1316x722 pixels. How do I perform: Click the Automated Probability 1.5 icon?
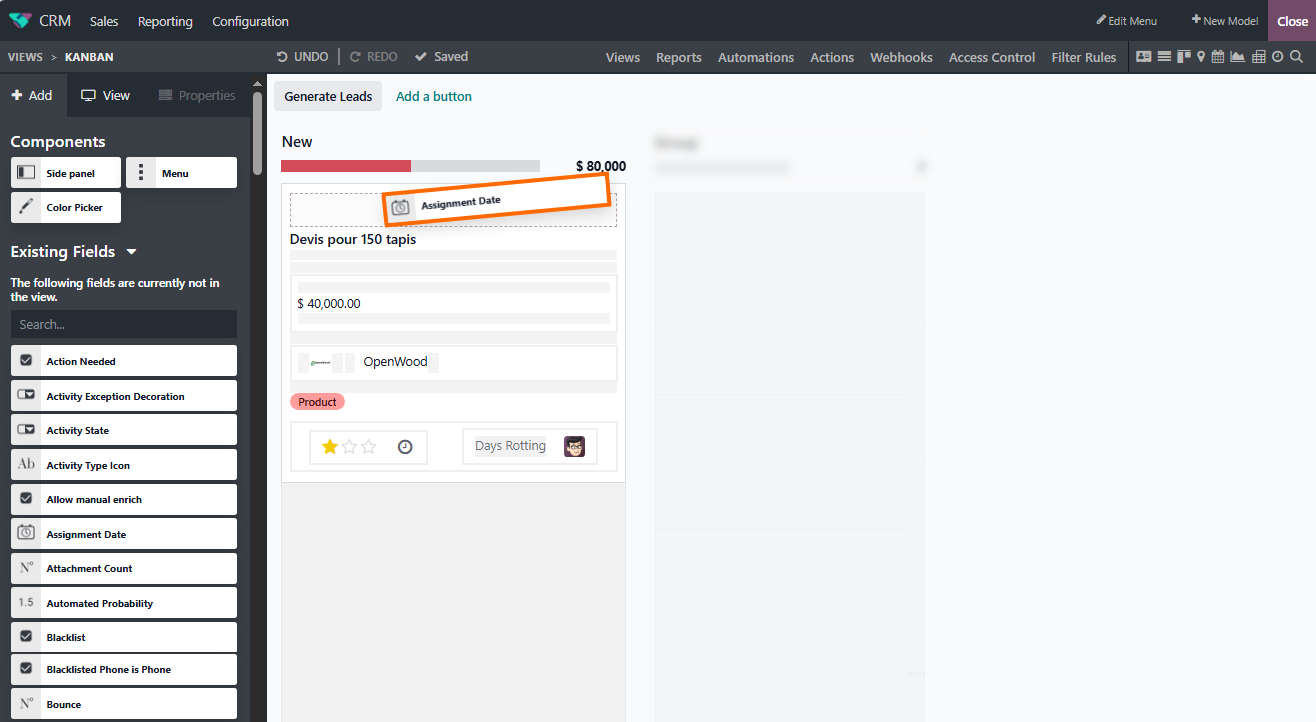(x=27, y=603)
